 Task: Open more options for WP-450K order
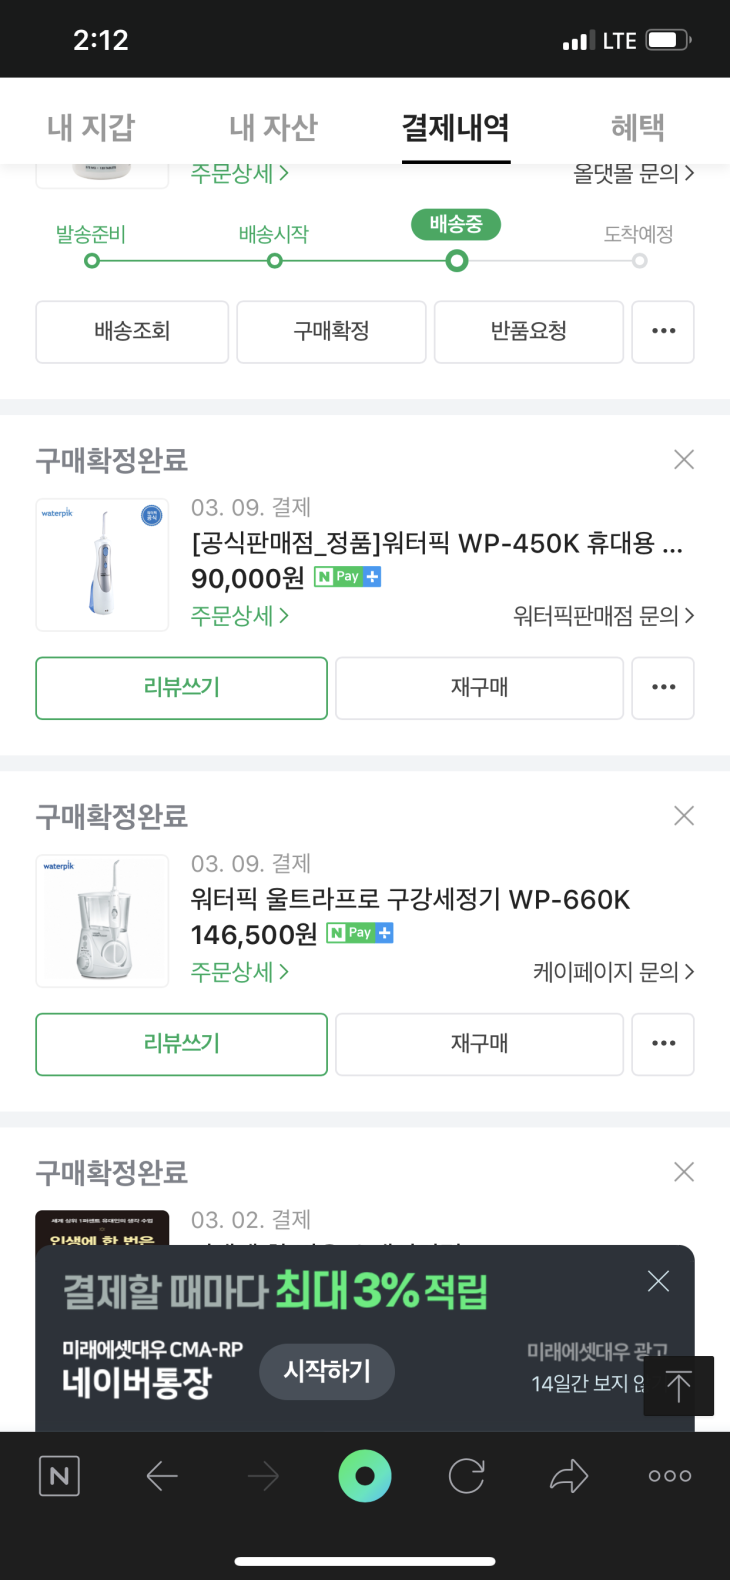(663, 688)
